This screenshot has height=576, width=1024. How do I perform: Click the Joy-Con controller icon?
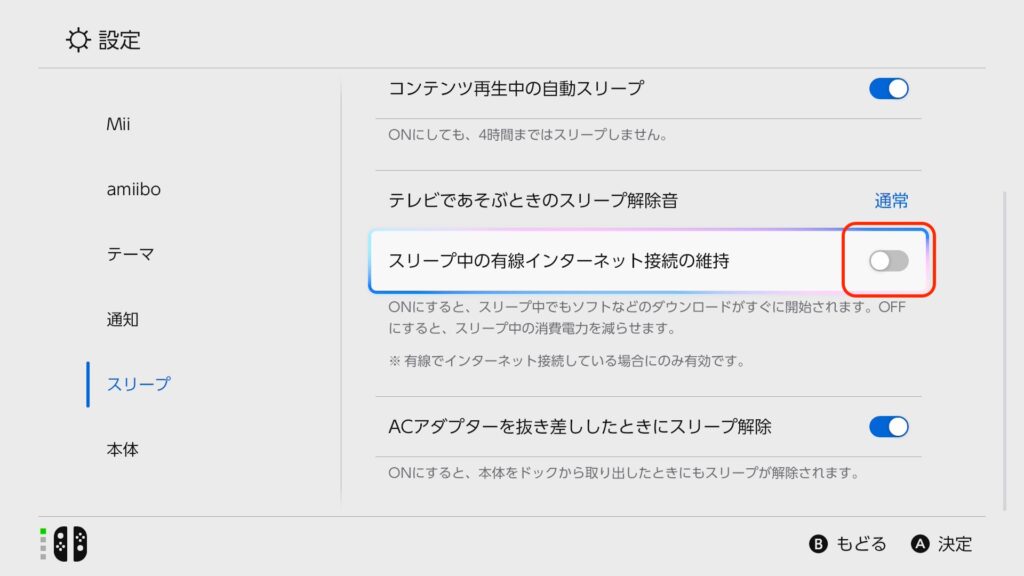point(70,543)
